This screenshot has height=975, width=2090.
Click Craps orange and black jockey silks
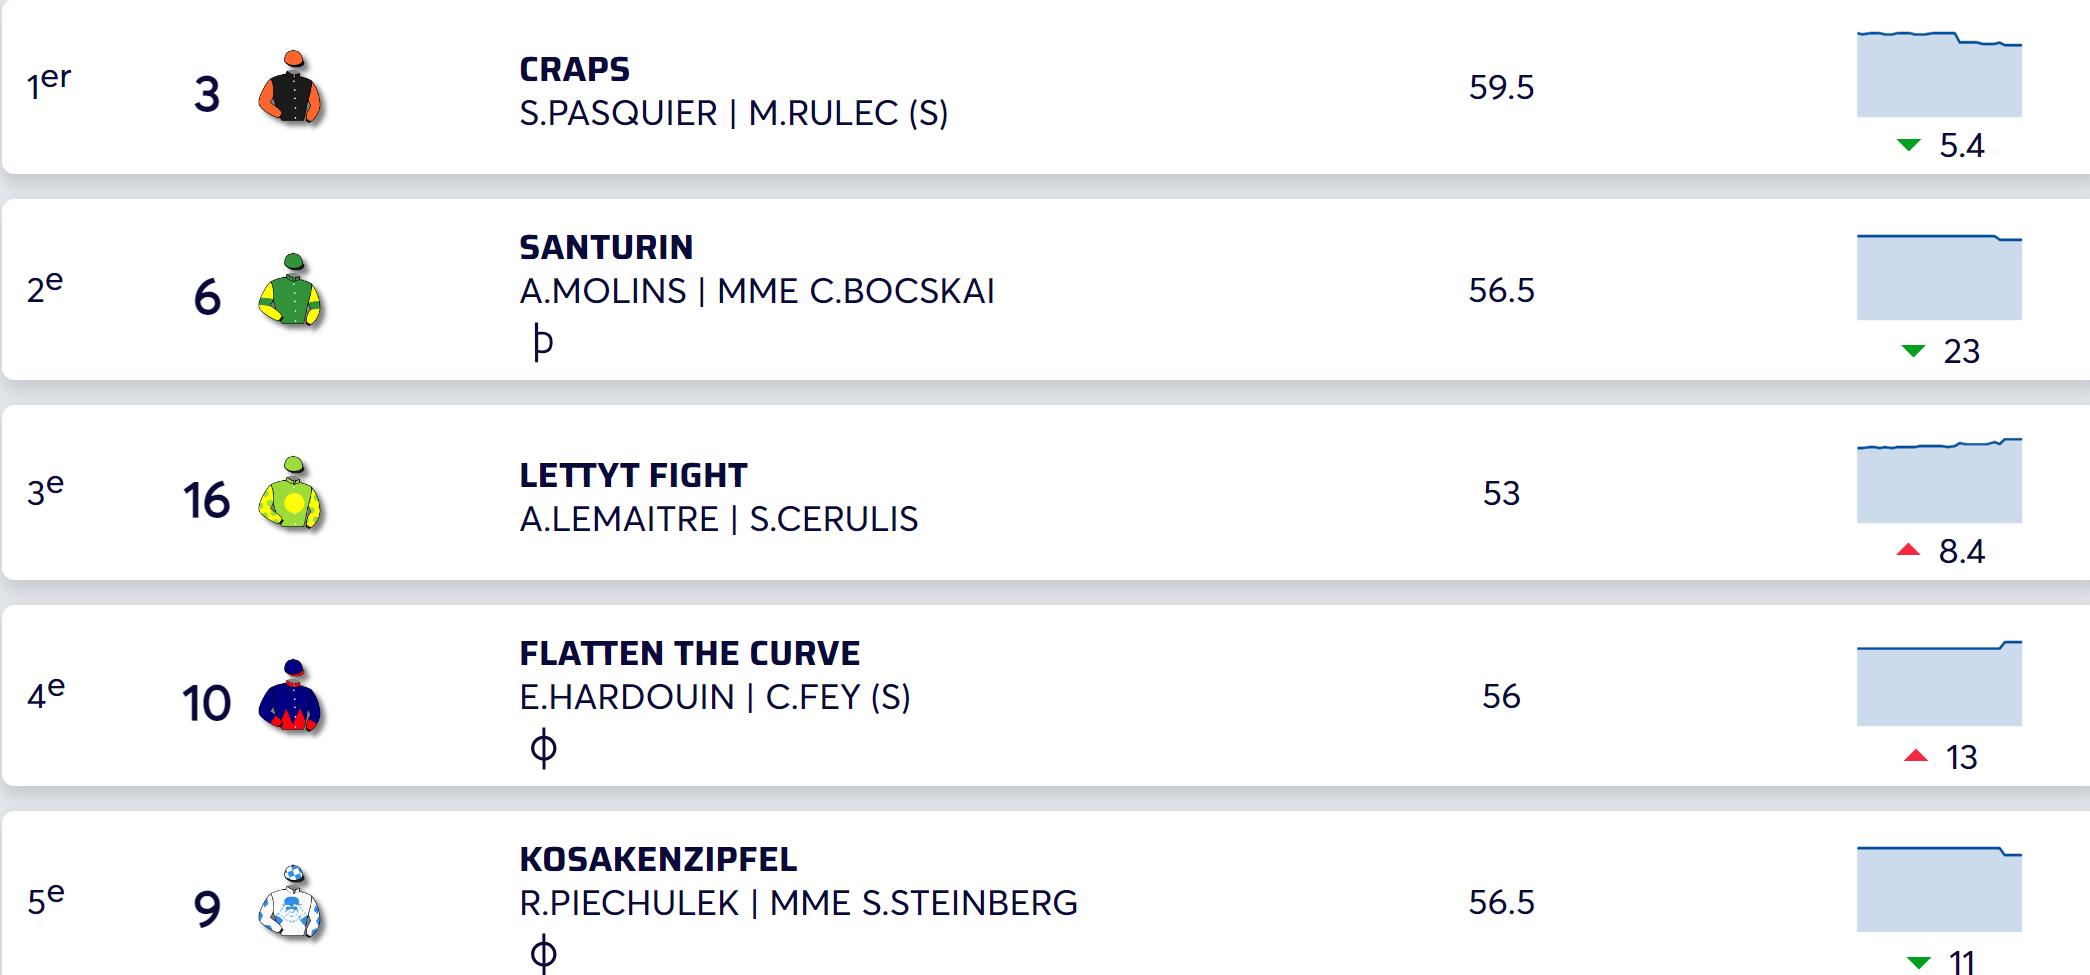(290, 88)
